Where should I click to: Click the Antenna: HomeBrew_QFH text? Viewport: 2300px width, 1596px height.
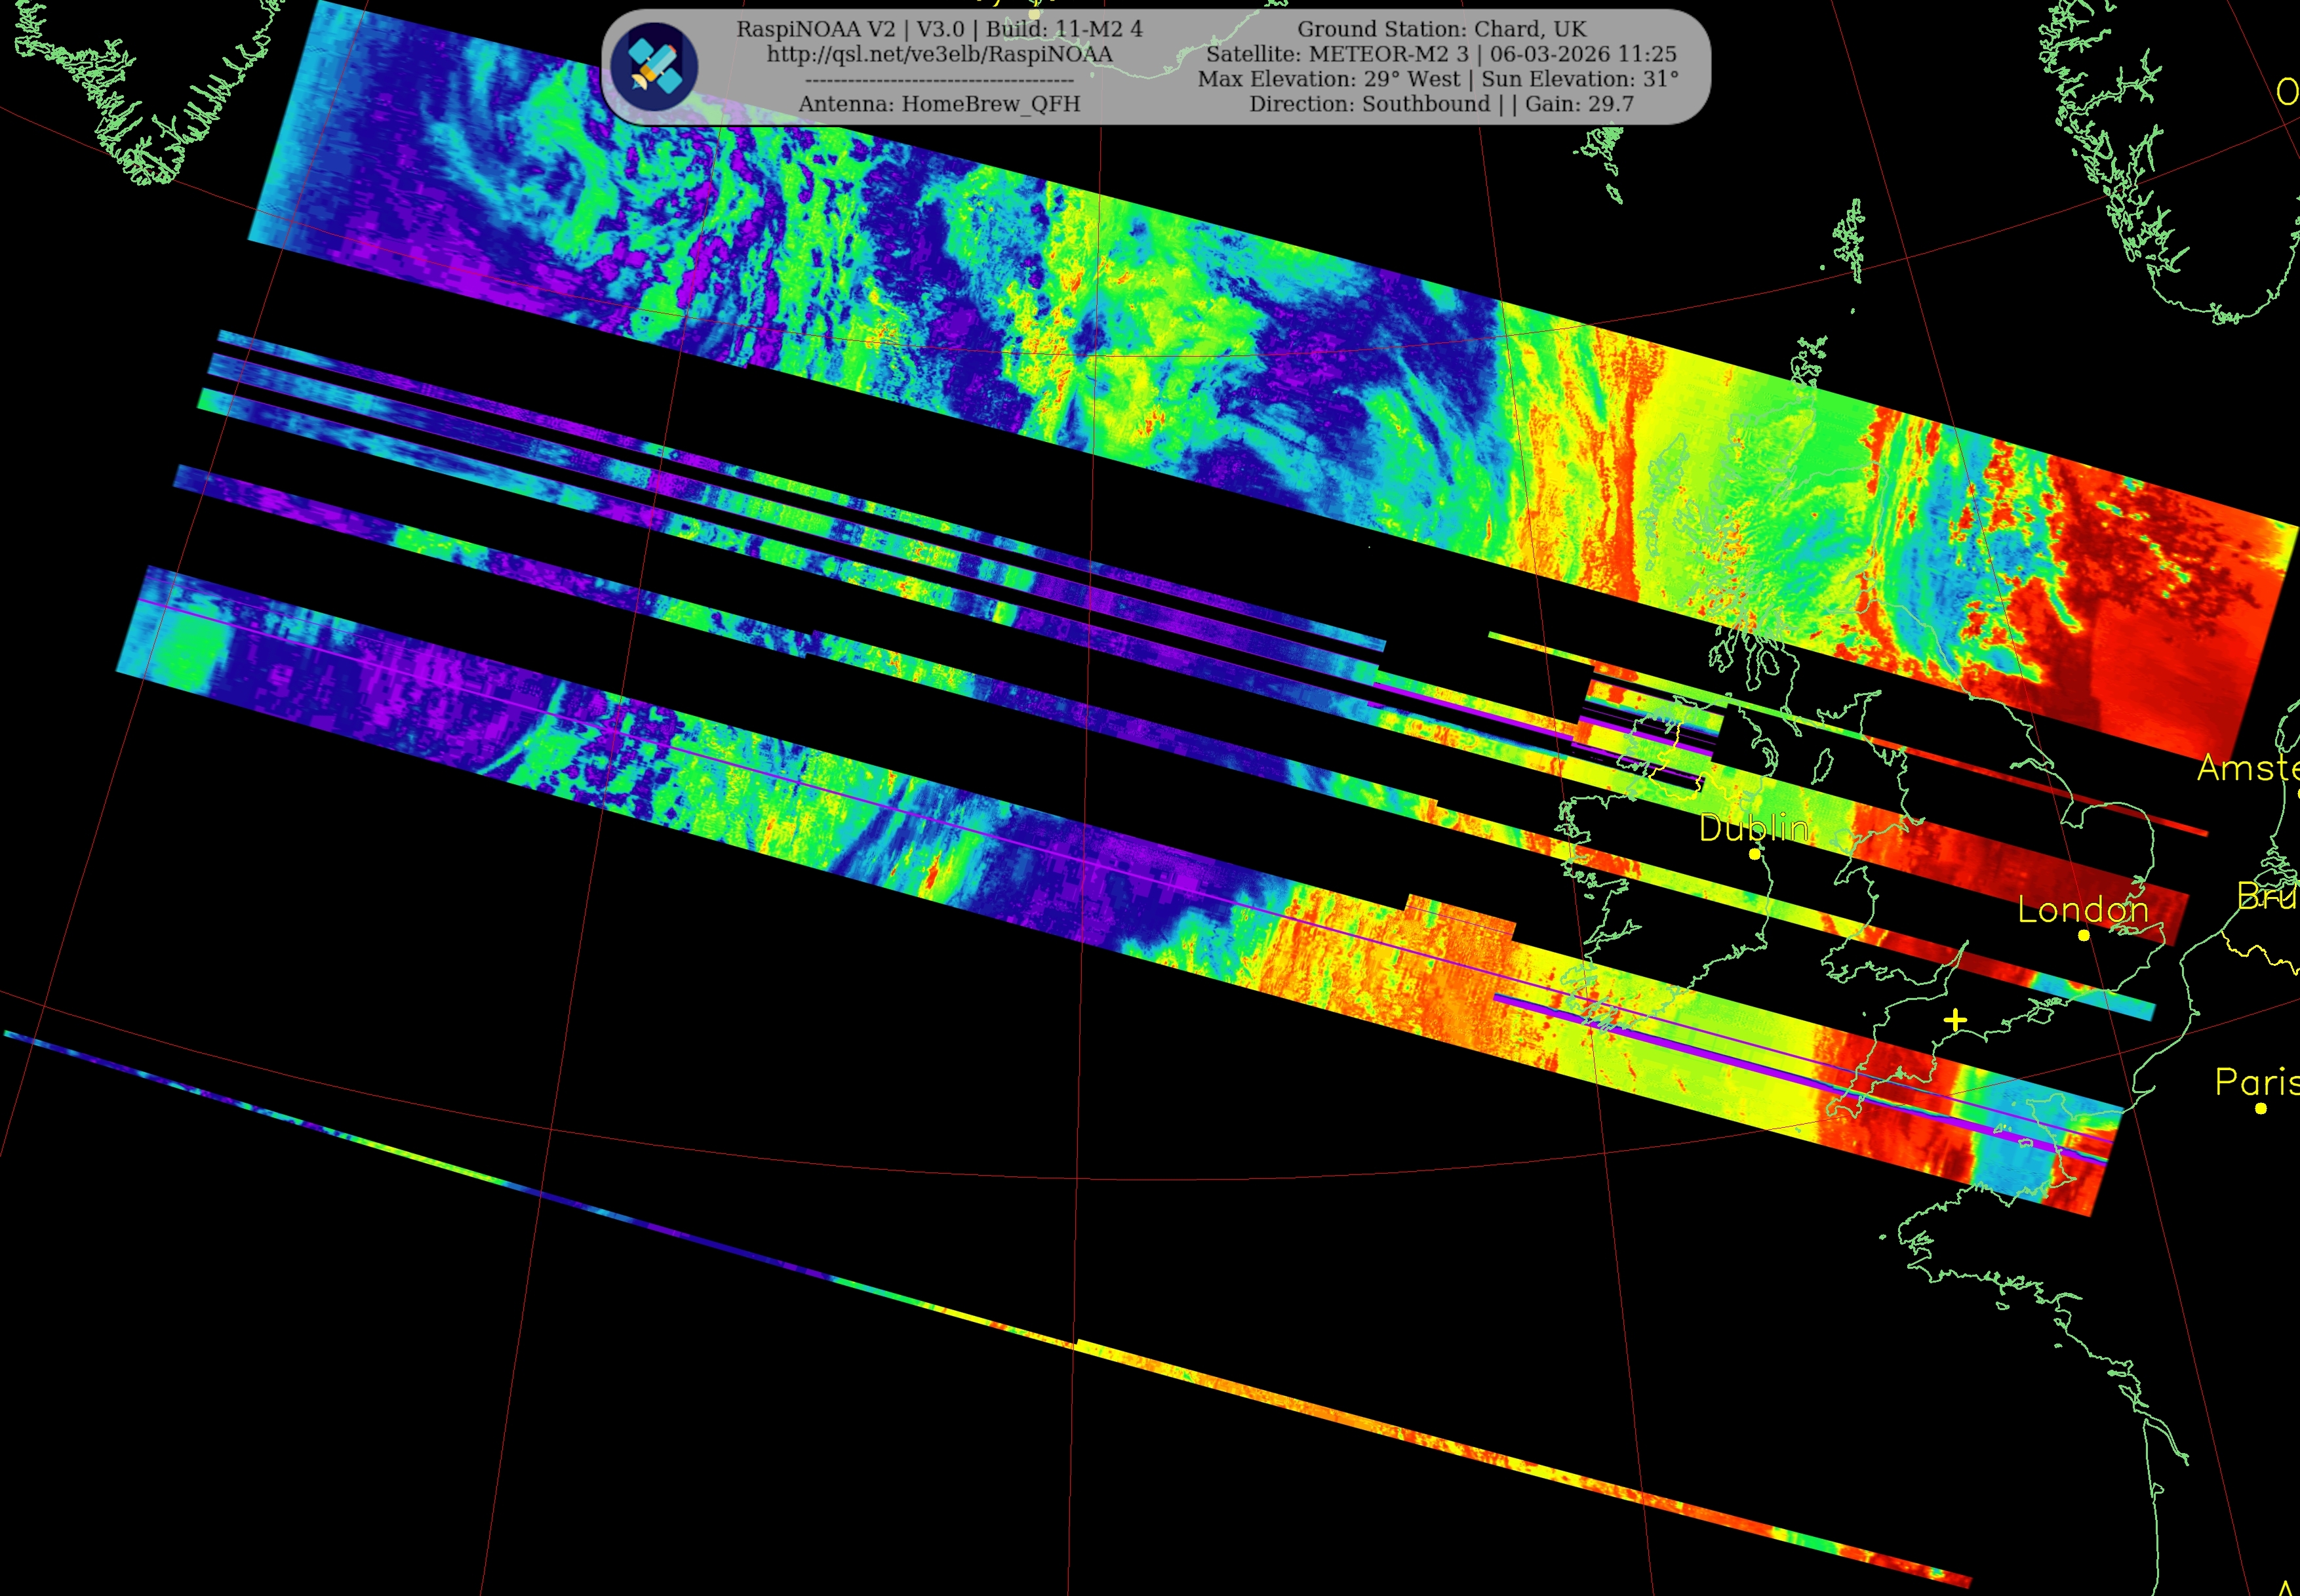click(939, 104)
